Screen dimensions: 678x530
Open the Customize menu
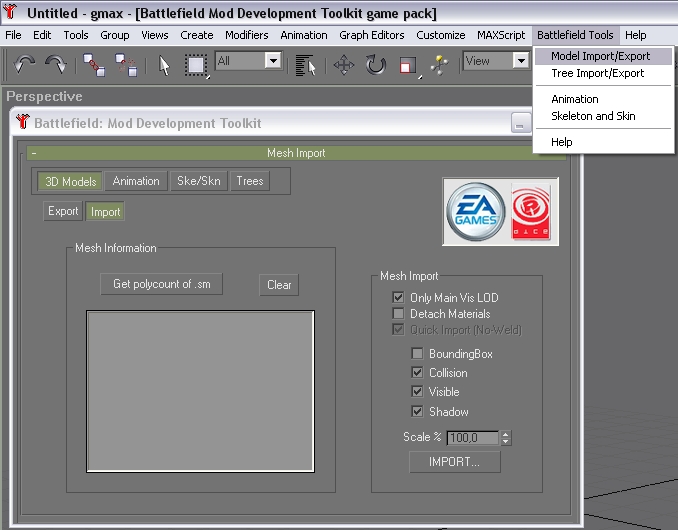441,35
